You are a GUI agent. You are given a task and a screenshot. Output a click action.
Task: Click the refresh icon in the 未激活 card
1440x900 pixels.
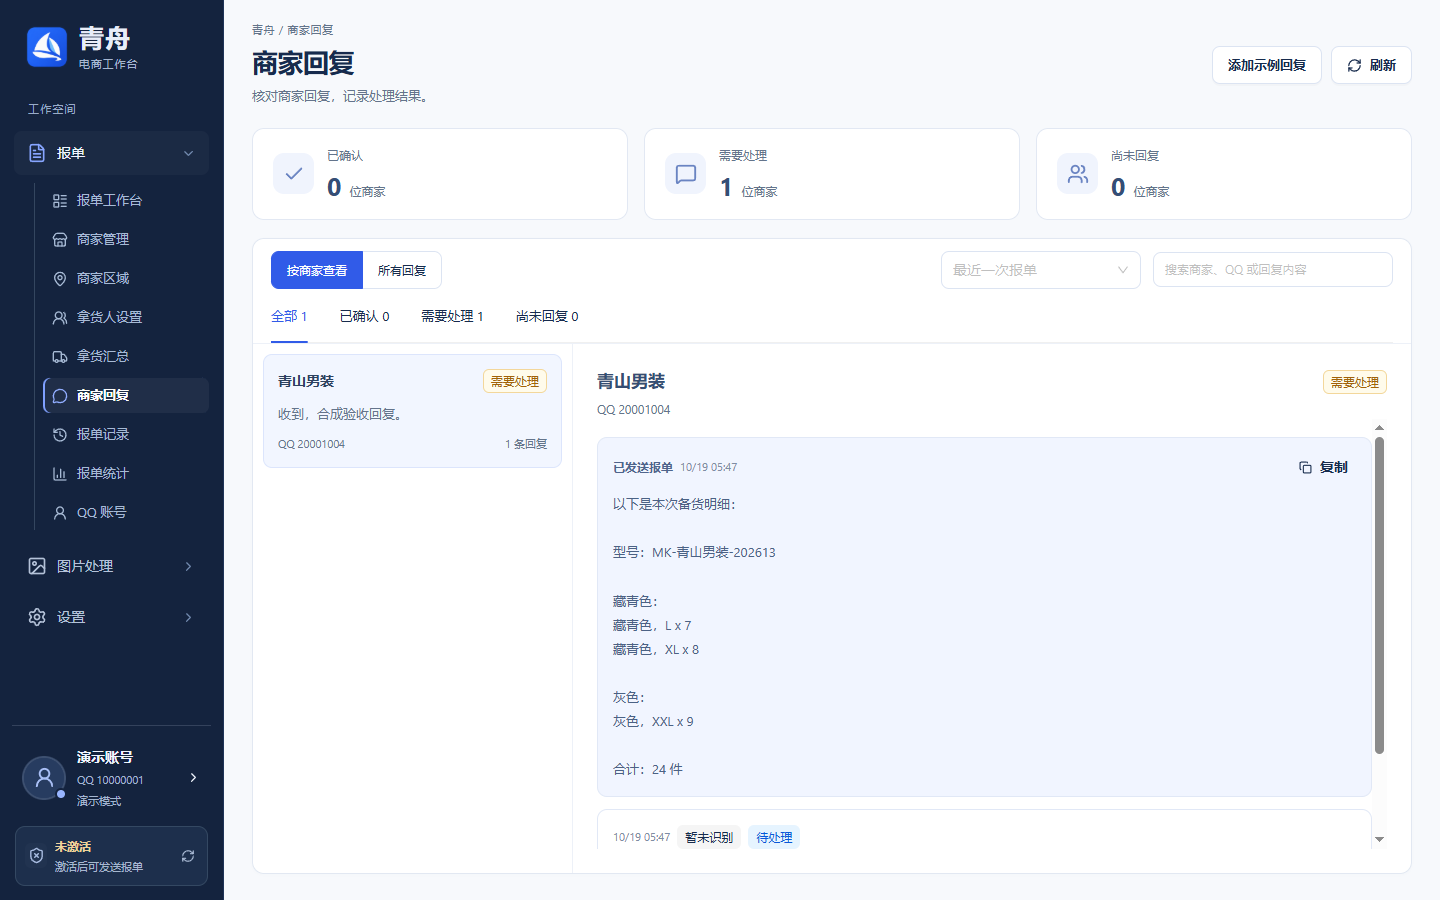point(188,856)
